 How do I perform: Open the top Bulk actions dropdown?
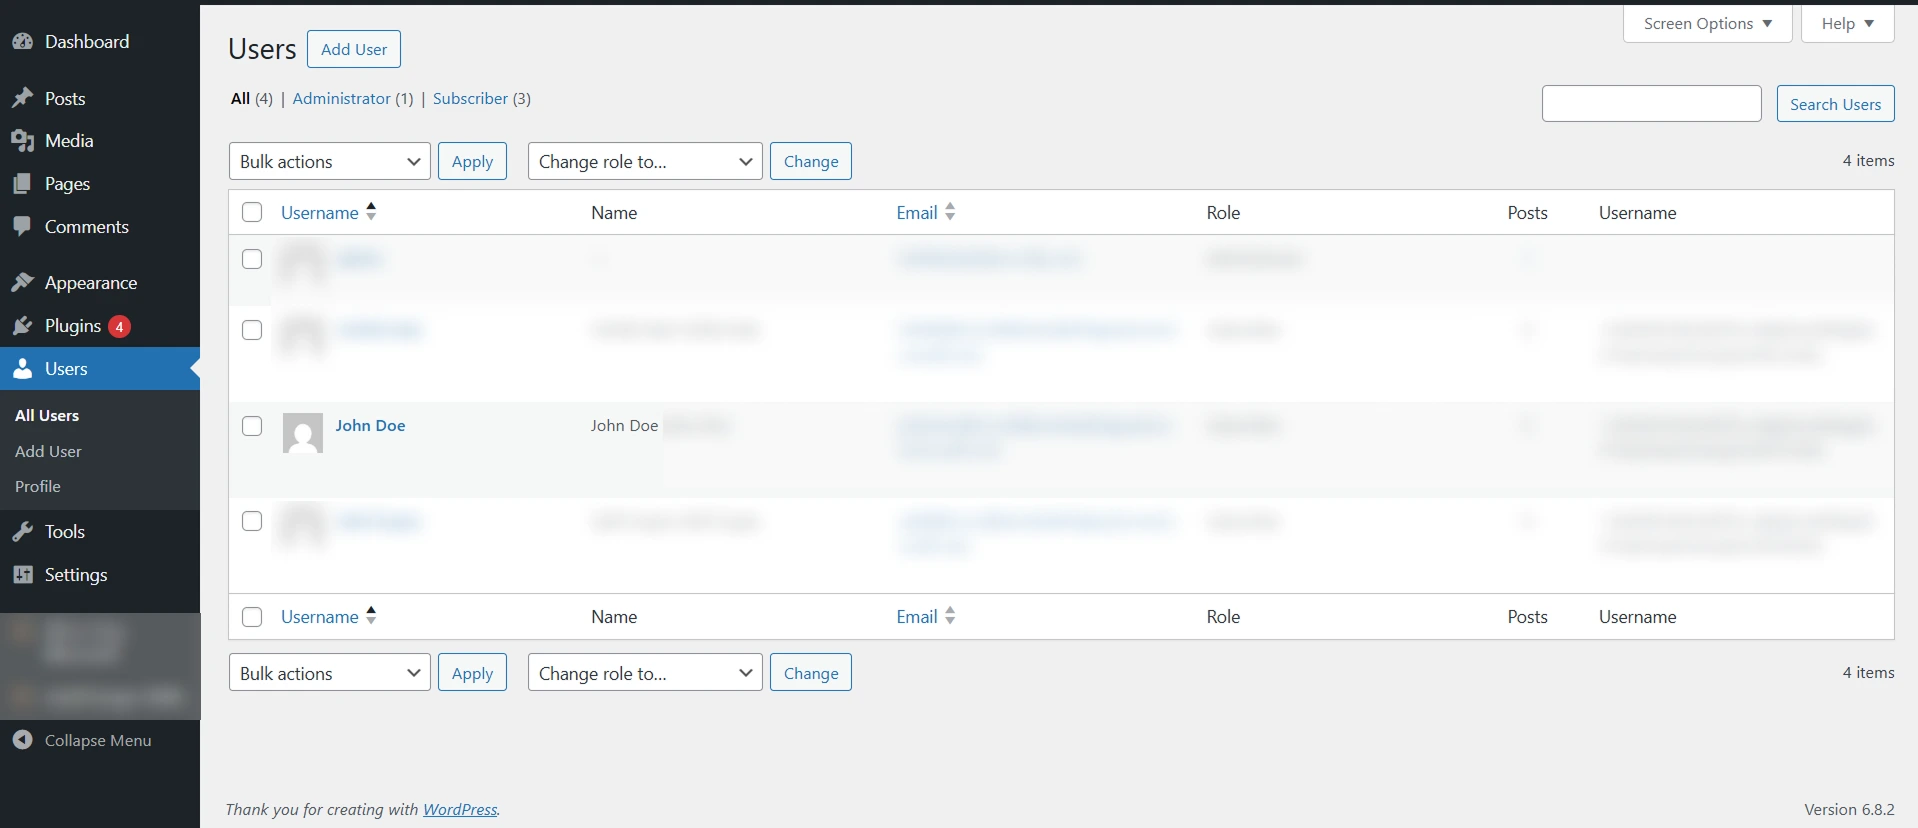pyautogui.click(x=330, y=162)
